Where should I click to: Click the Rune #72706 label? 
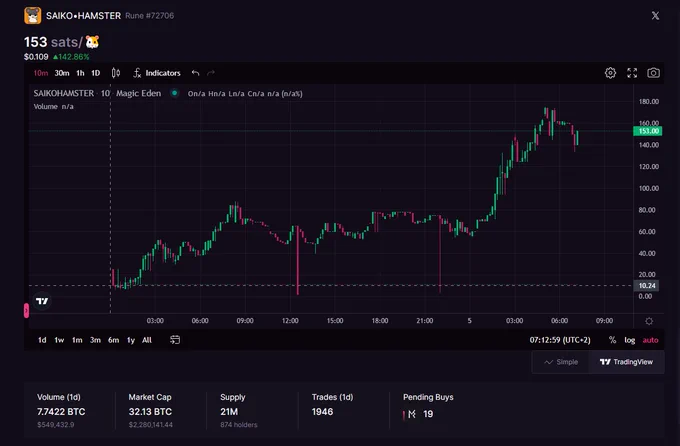click(x=150, y=16)
